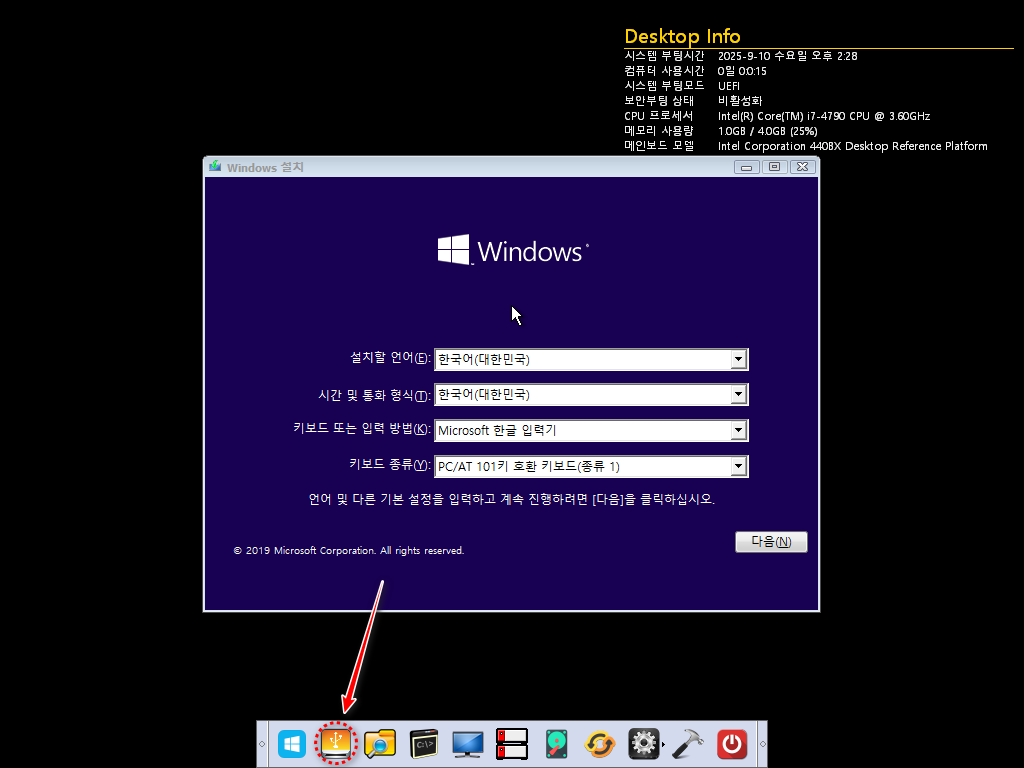Open the 키보드 종류 dropdown
Viewport: 1024px width, 768px height.
pyautogui.click(x=738, y=466)
